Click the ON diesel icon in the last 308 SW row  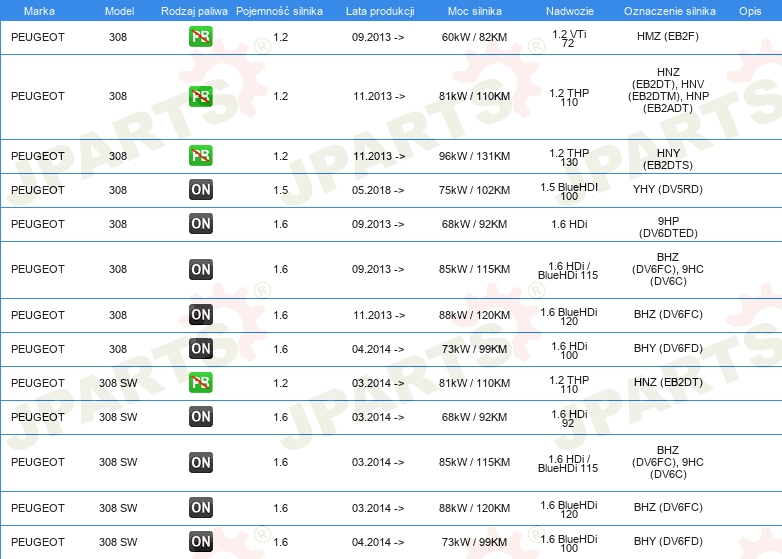pos(200,542)
